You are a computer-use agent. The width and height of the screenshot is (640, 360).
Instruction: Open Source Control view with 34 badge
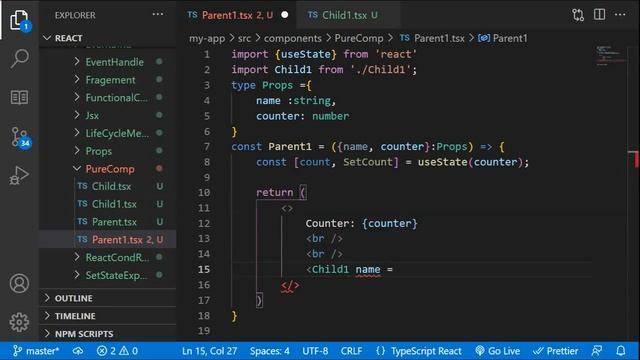[x=20, y=138]
